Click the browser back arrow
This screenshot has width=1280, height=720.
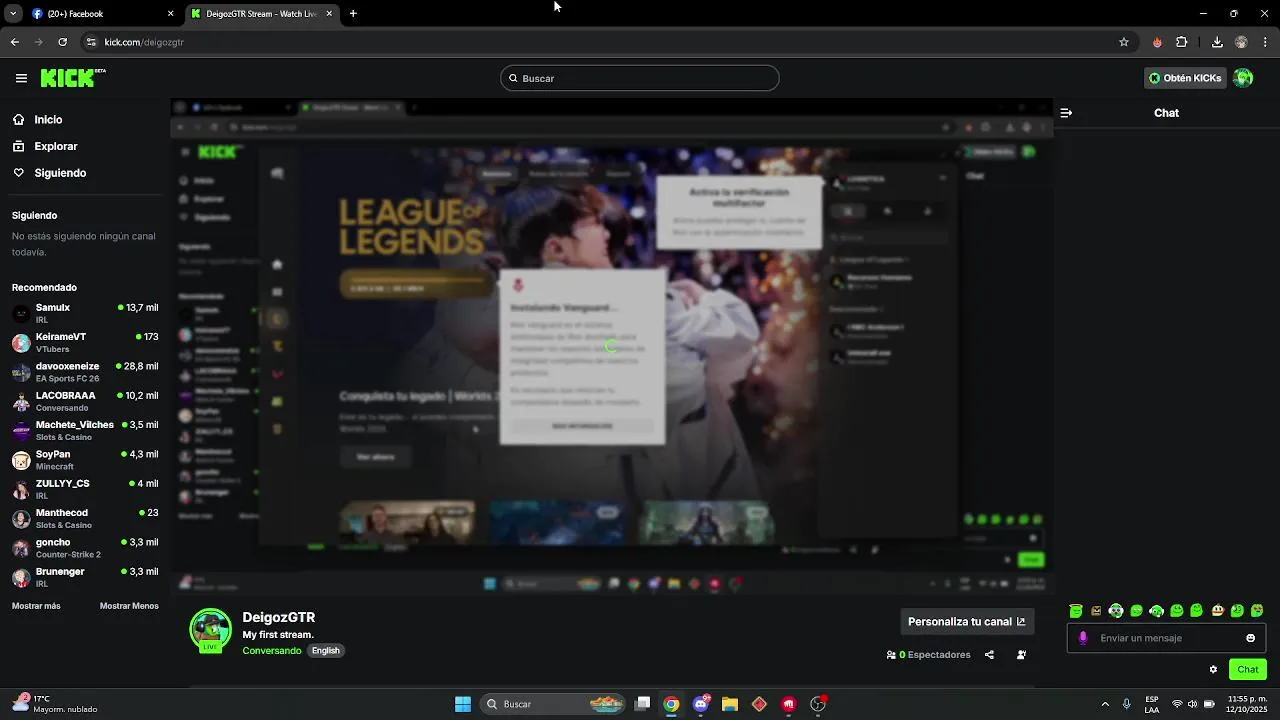[x=15, y=42]
